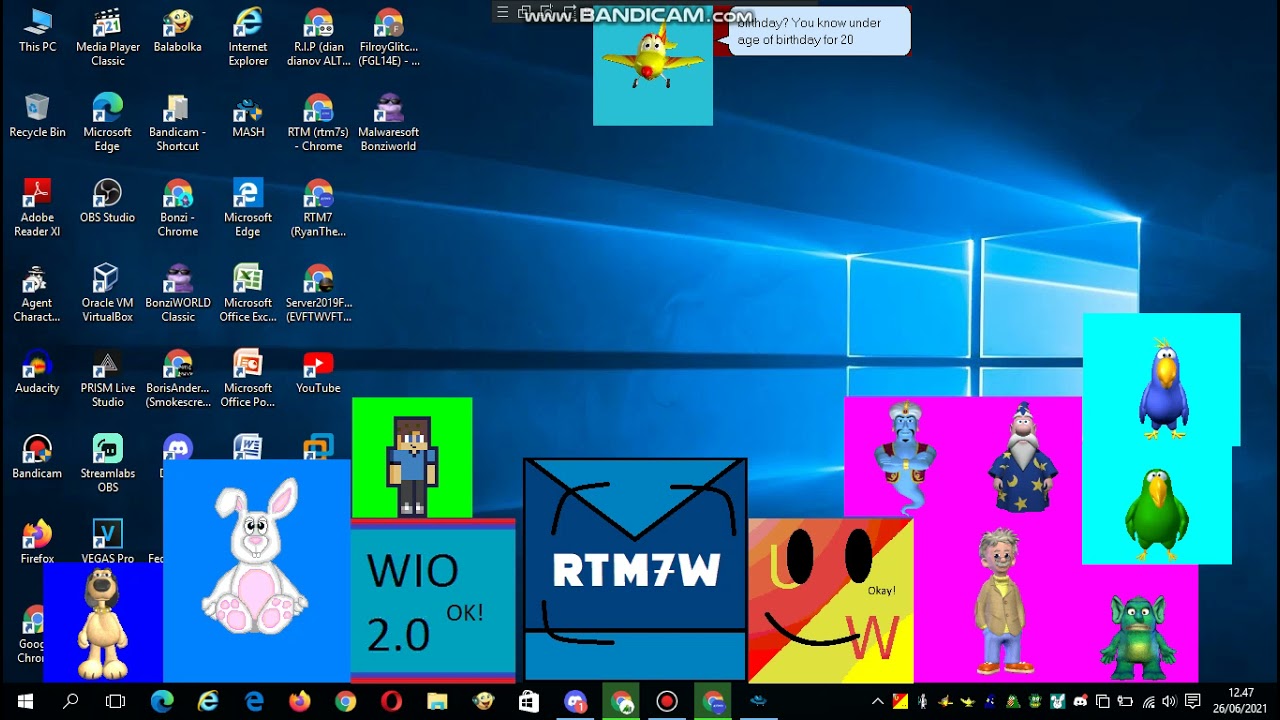This screenshot has height=720, width=1280.
Task: Open the Balabolka desktop shortcut
Action: tap(177, 31)
